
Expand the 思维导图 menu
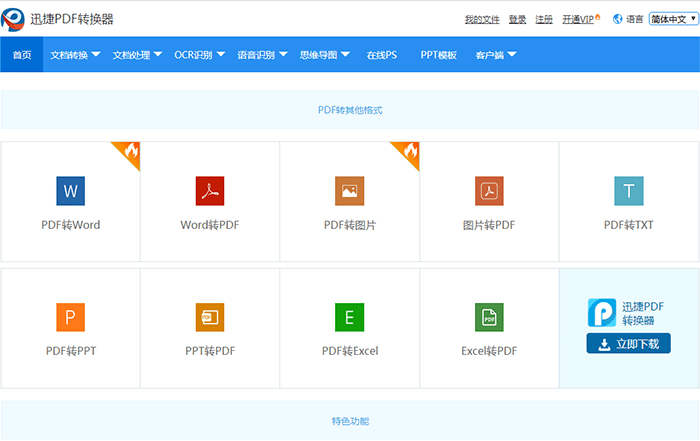pyautogui.click(x=325, y=55)
